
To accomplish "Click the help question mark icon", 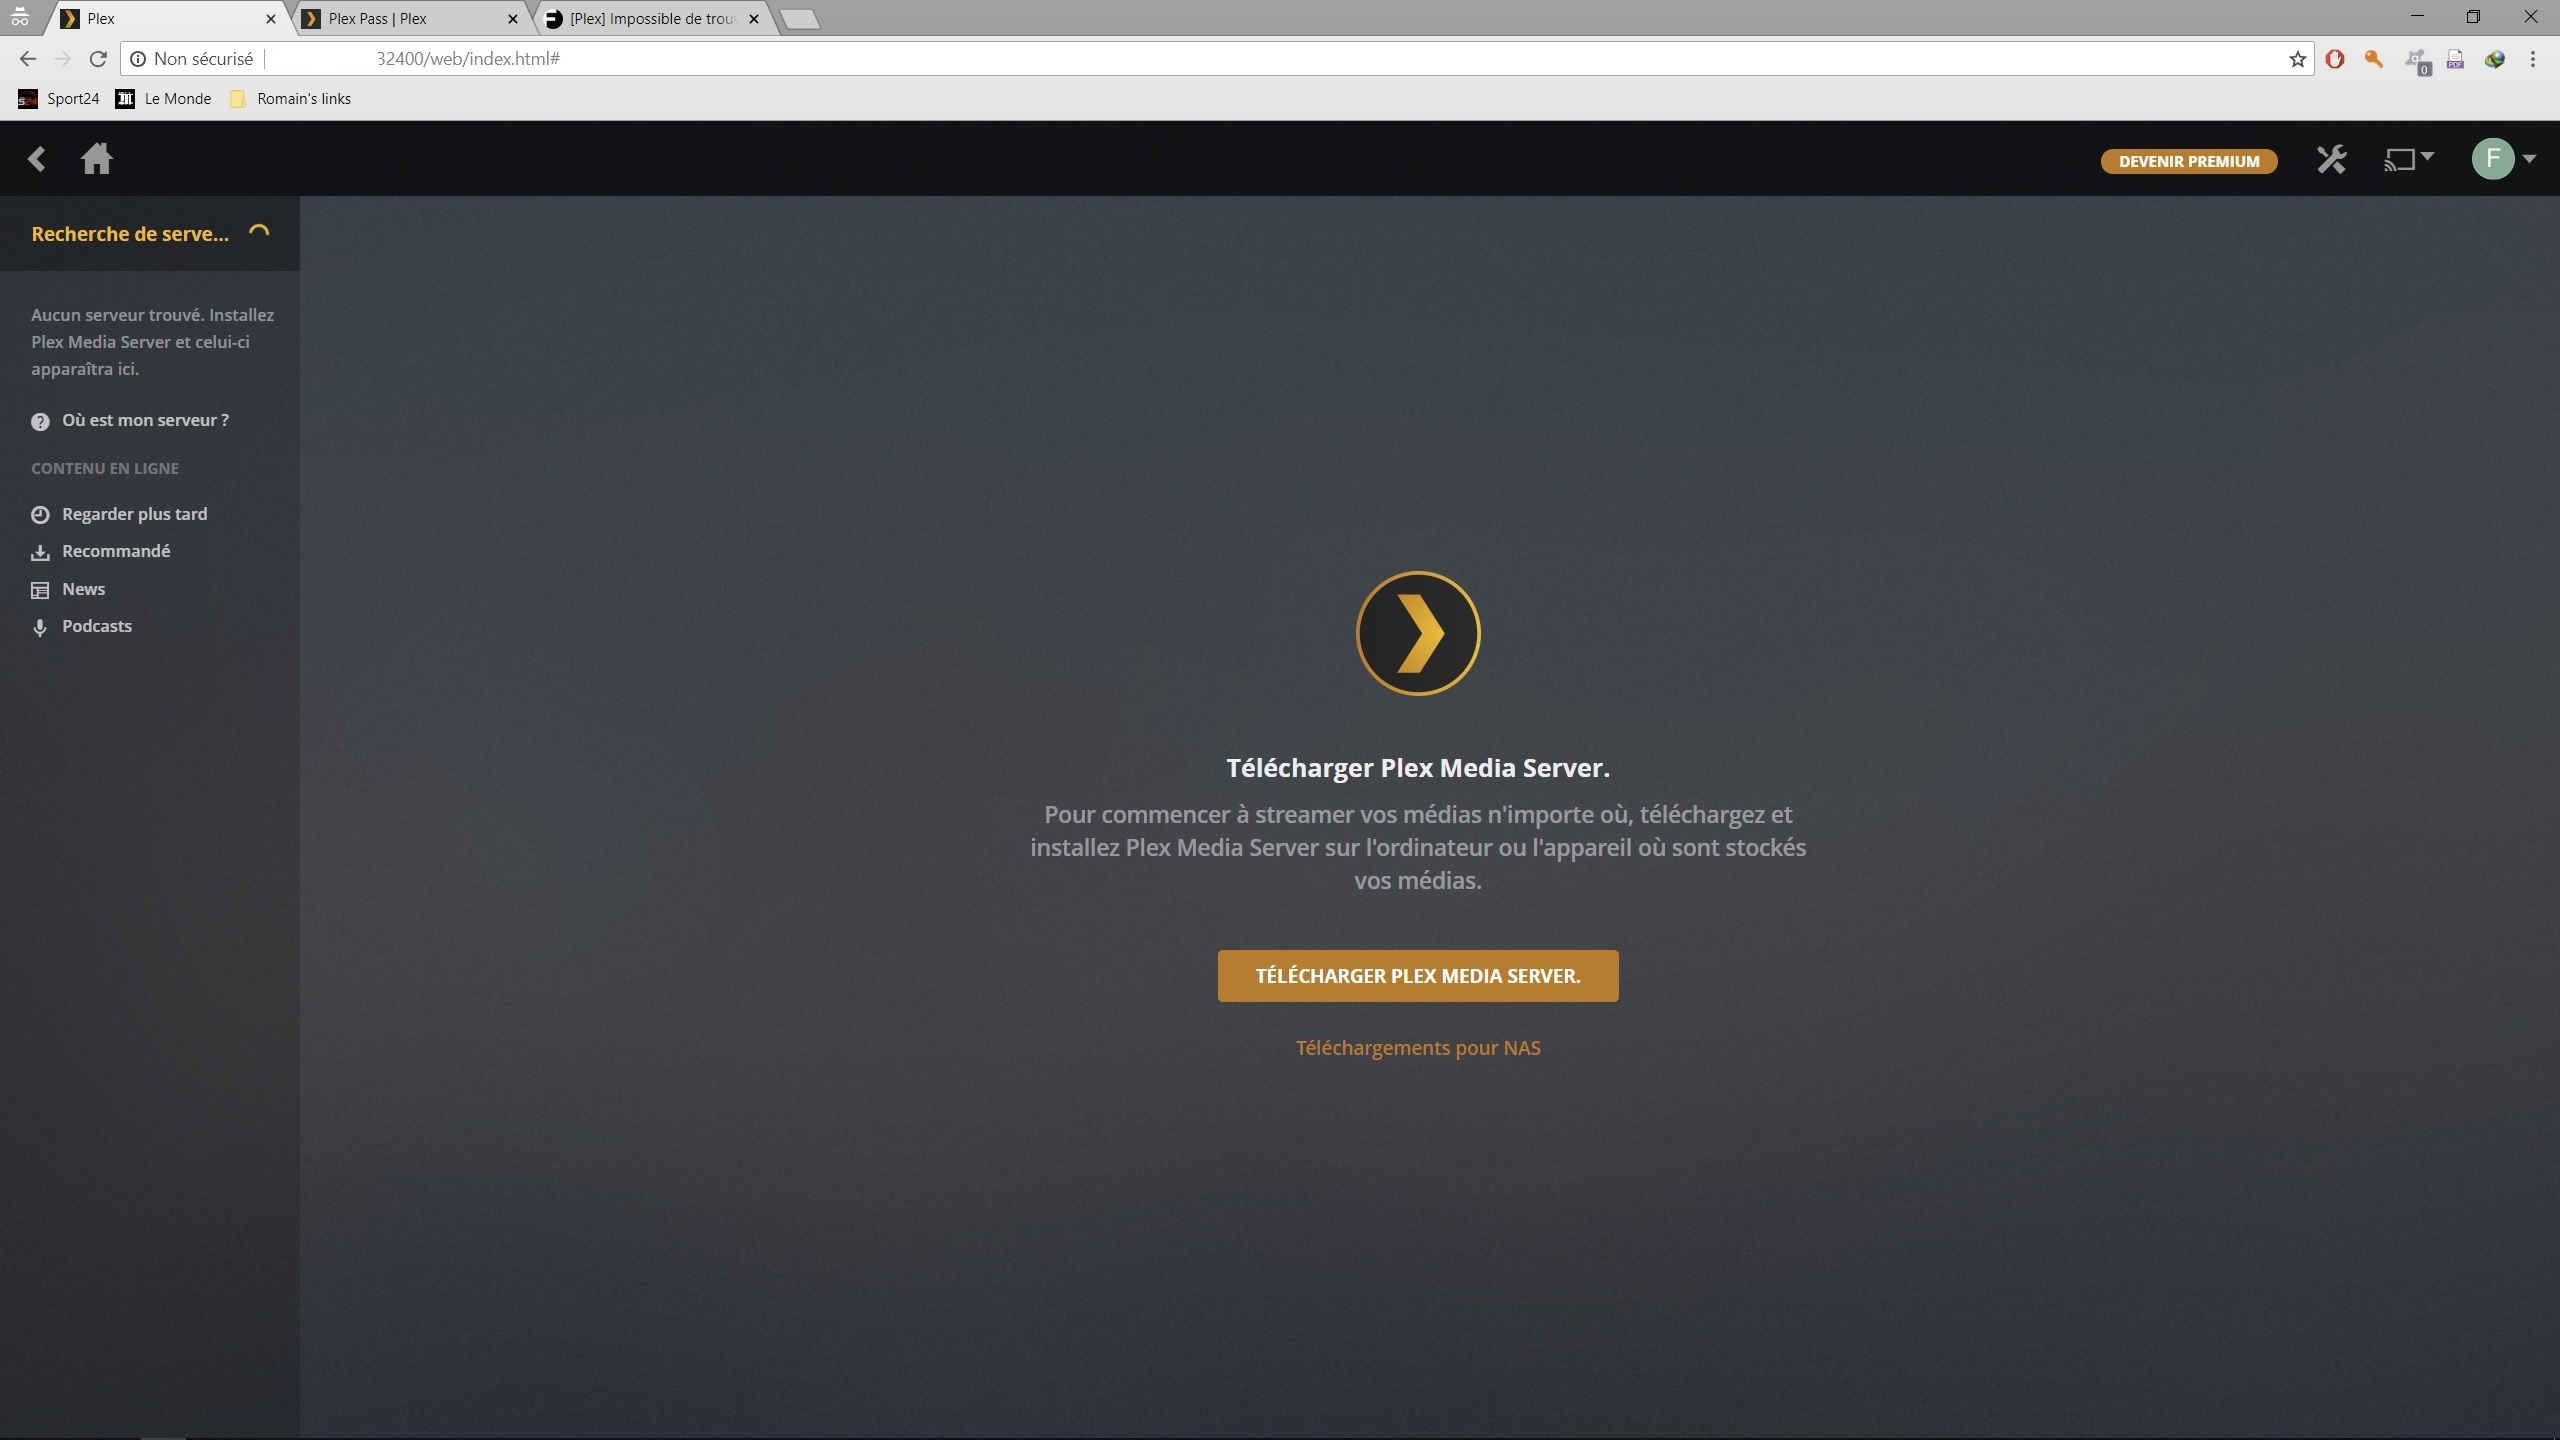I will pos(40,422).
